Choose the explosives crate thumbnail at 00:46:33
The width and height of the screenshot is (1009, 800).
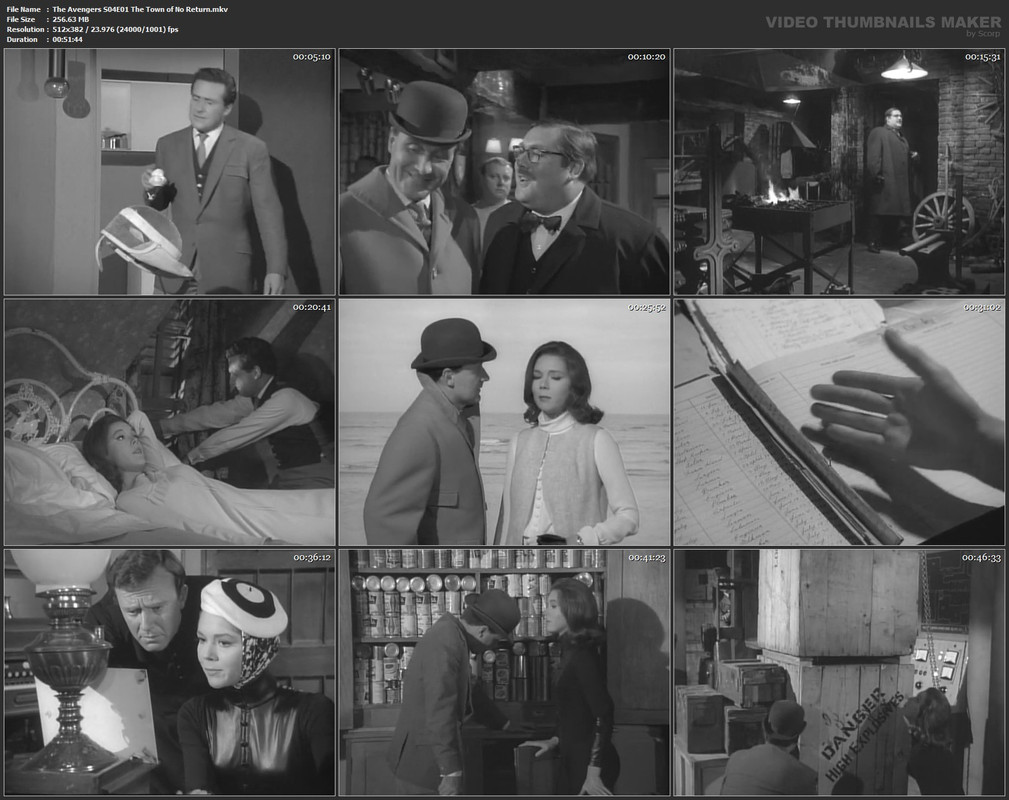click(839, 673)
